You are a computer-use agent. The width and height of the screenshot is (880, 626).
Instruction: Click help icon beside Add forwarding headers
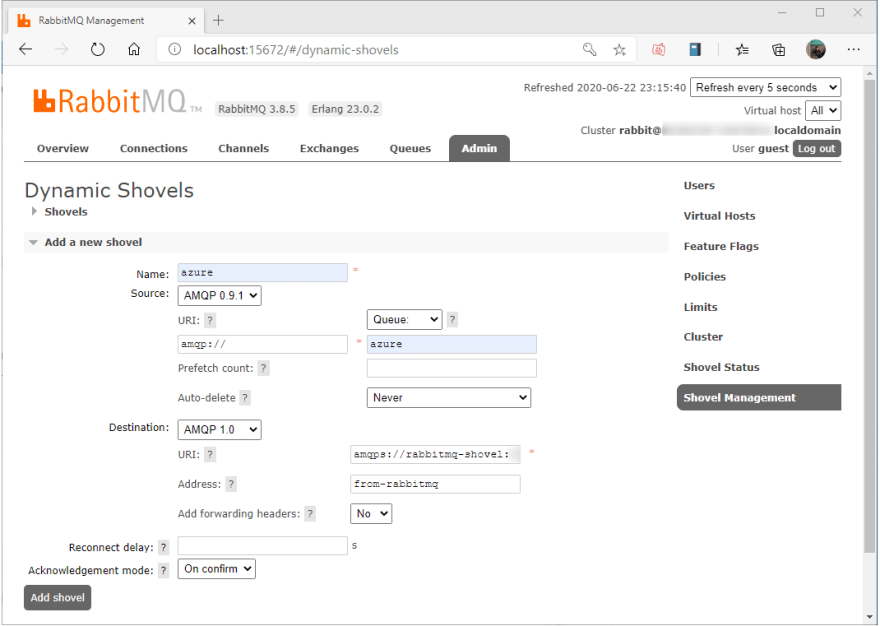click(310, 514)
